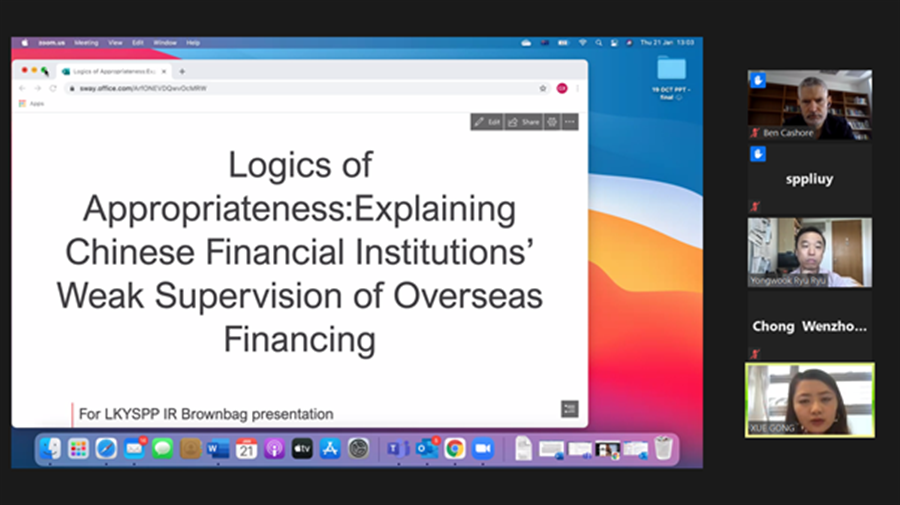Select XUE GONG's video thumbnail
This screenshot has height=505, width=900.
[x=809, y=399]
